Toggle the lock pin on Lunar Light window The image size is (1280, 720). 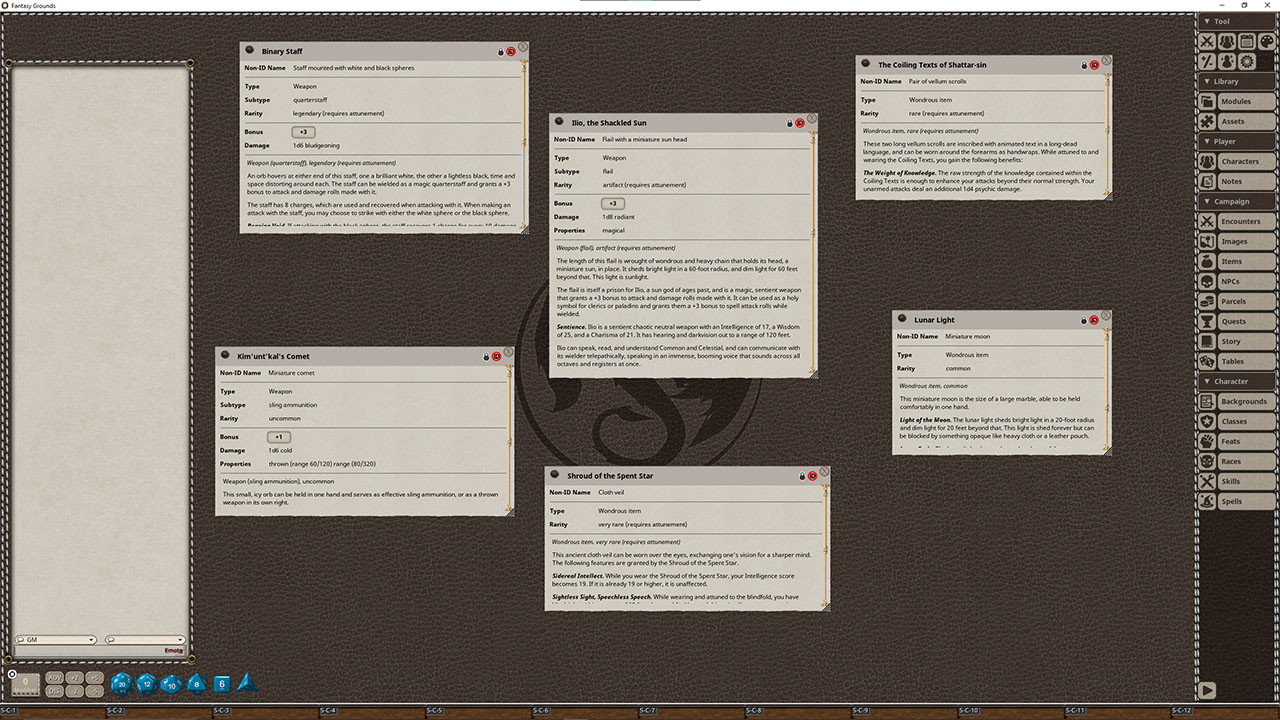click(x=1083, y=320)
